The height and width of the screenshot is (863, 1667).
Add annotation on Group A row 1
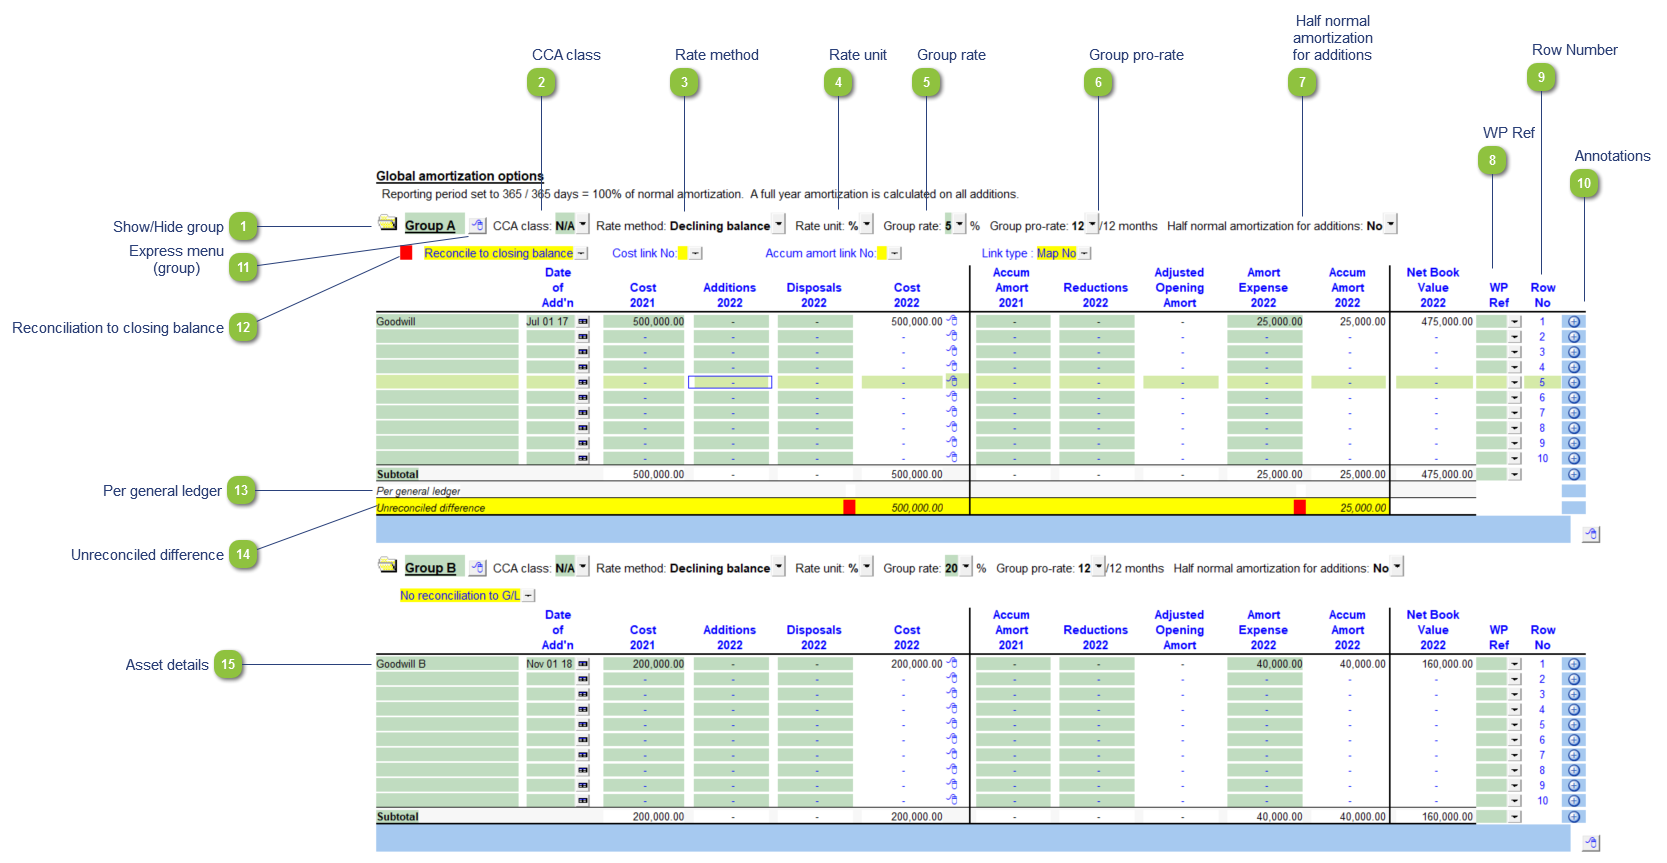(1574, 322)
